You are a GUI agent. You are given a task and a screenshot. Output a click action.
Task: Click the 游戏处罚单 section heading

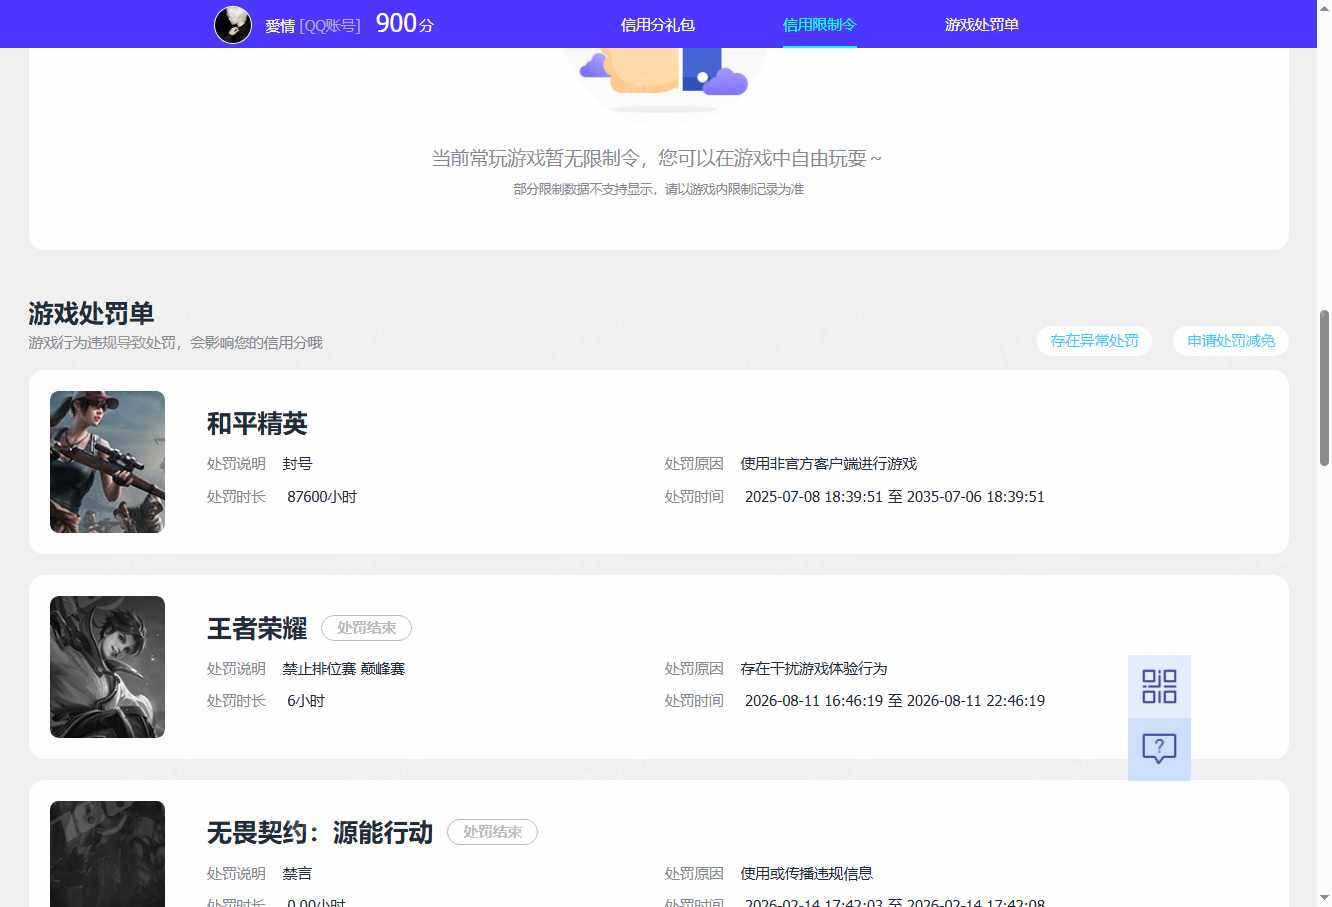(x=91, y=314)
